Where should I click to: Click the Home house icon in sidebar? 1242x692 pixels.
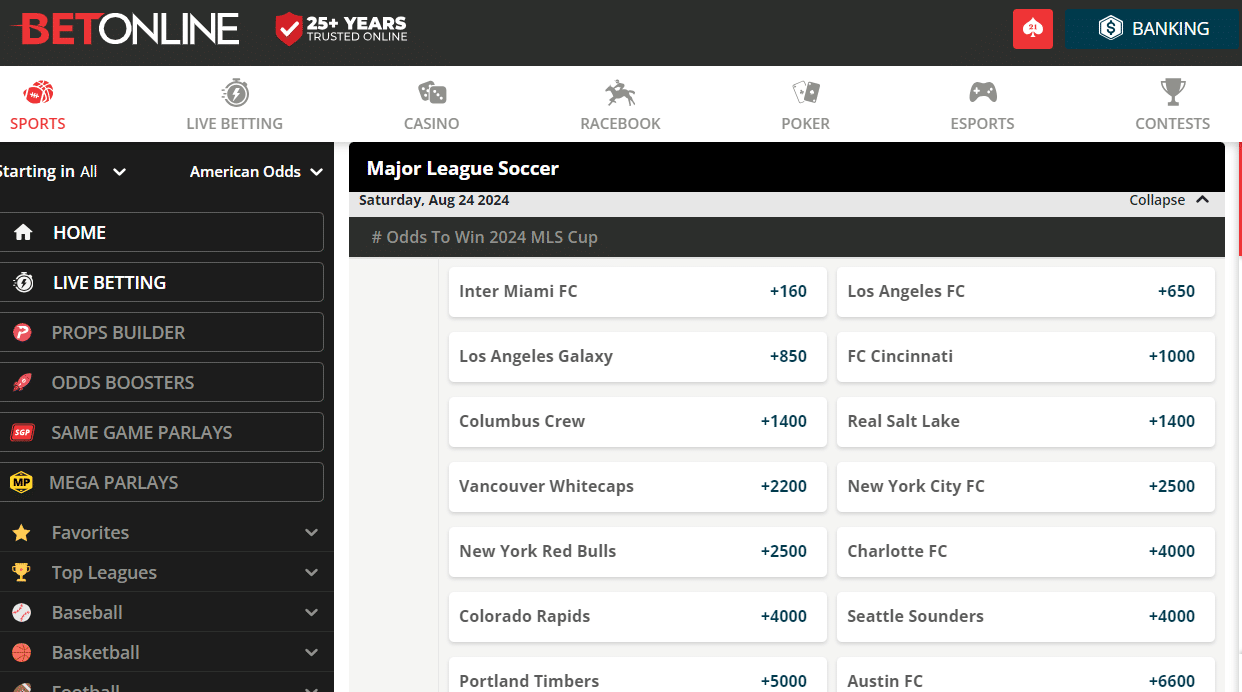pyautogui.click(x=23, y=232)
